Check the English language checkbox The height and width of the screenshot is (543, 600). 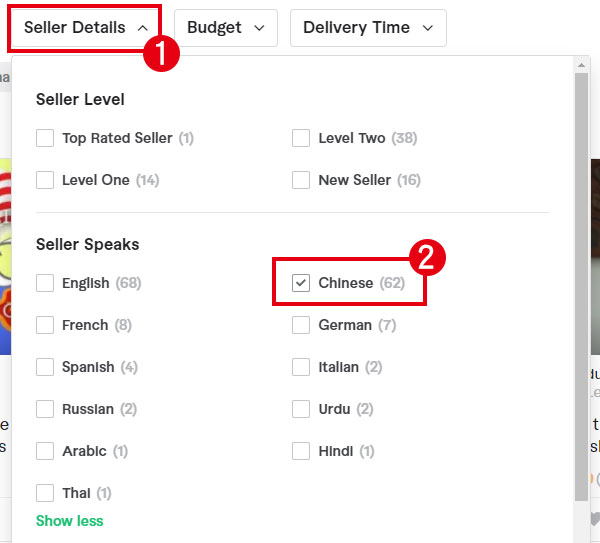(45, 283)
